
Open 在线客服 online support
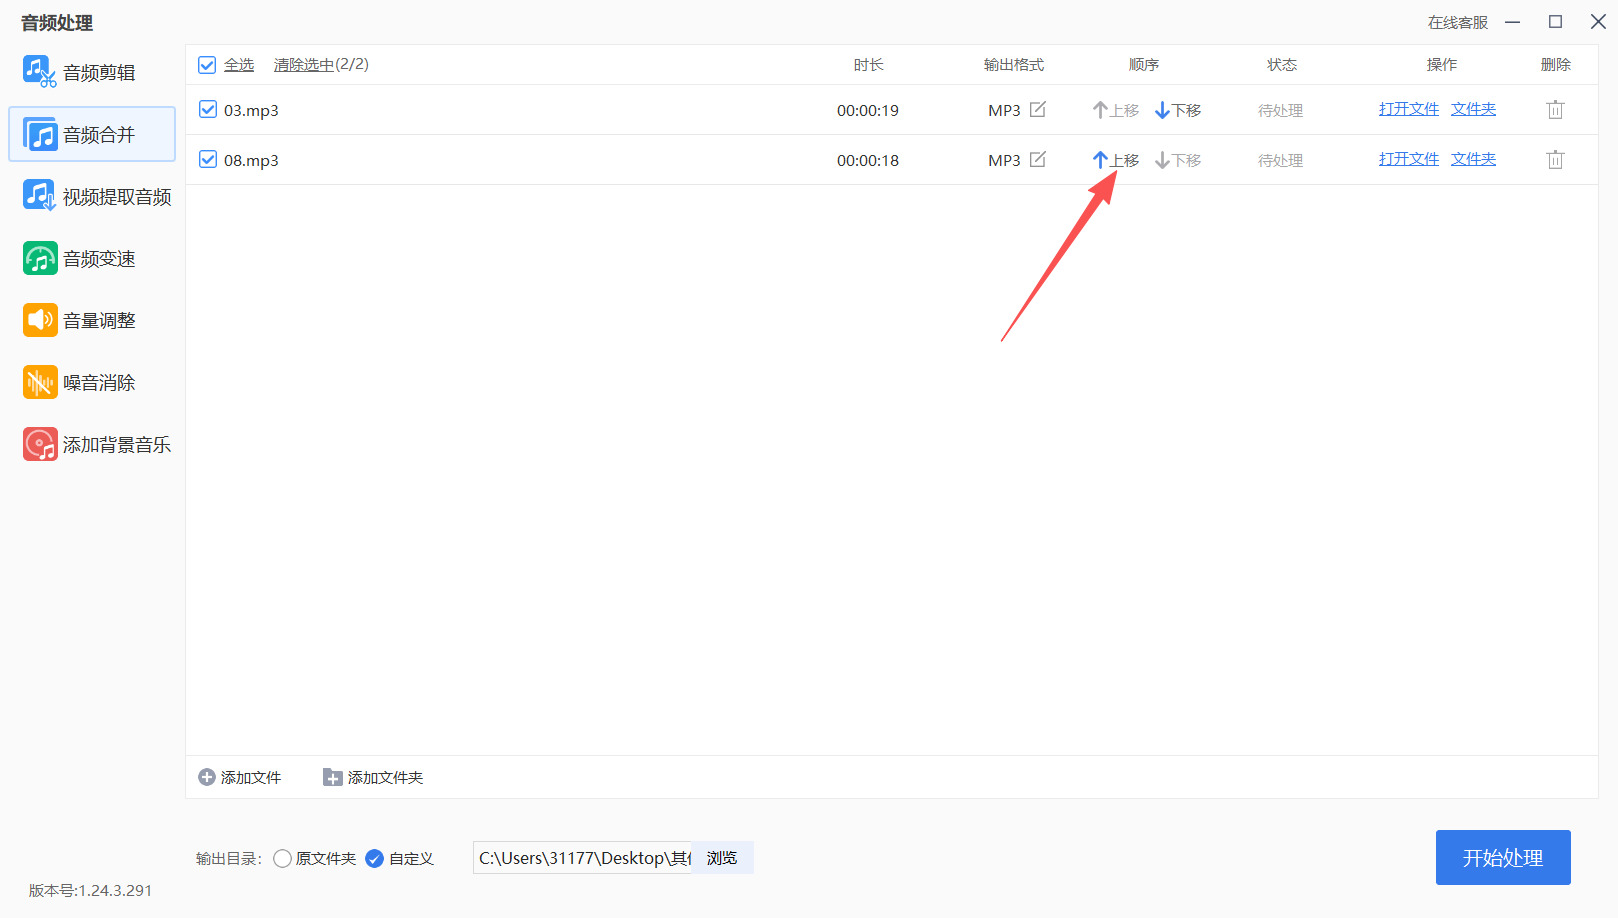pyautogui.click(x=1458, y=22)
